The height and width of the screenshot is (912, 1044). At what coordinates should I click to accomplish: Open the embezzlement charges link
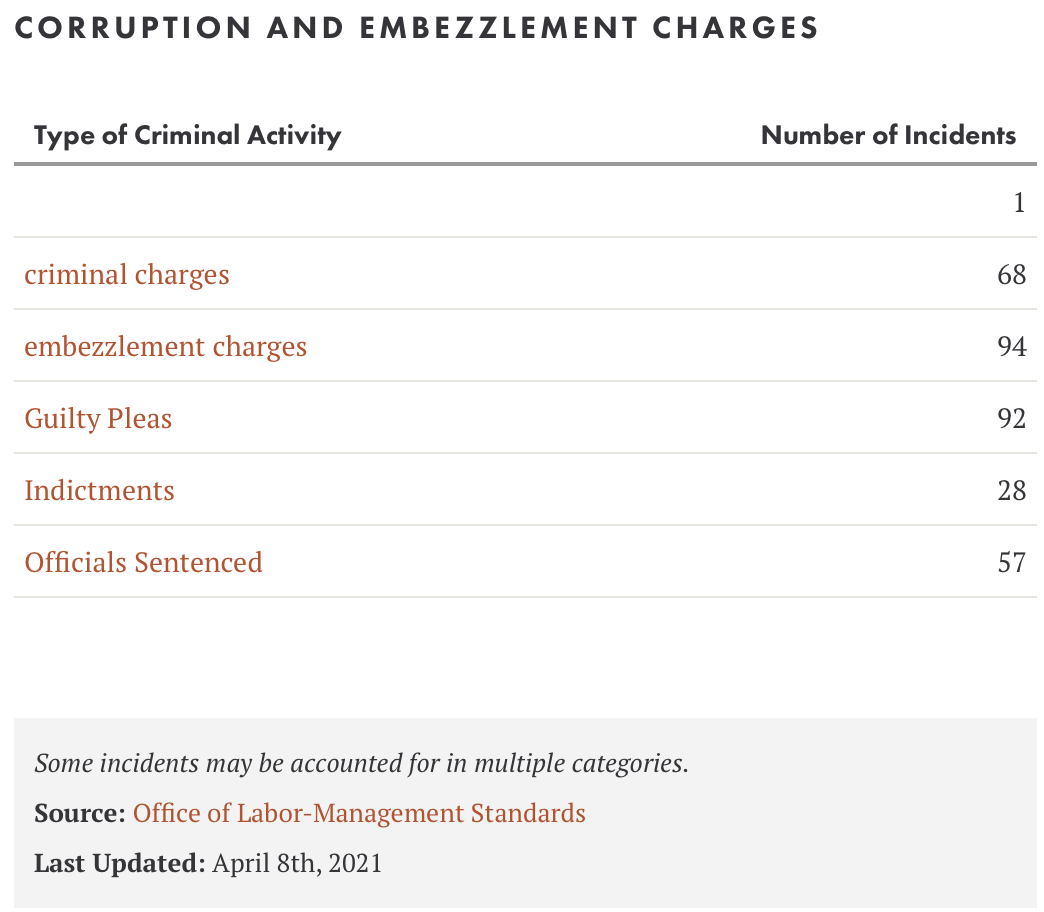166,347
